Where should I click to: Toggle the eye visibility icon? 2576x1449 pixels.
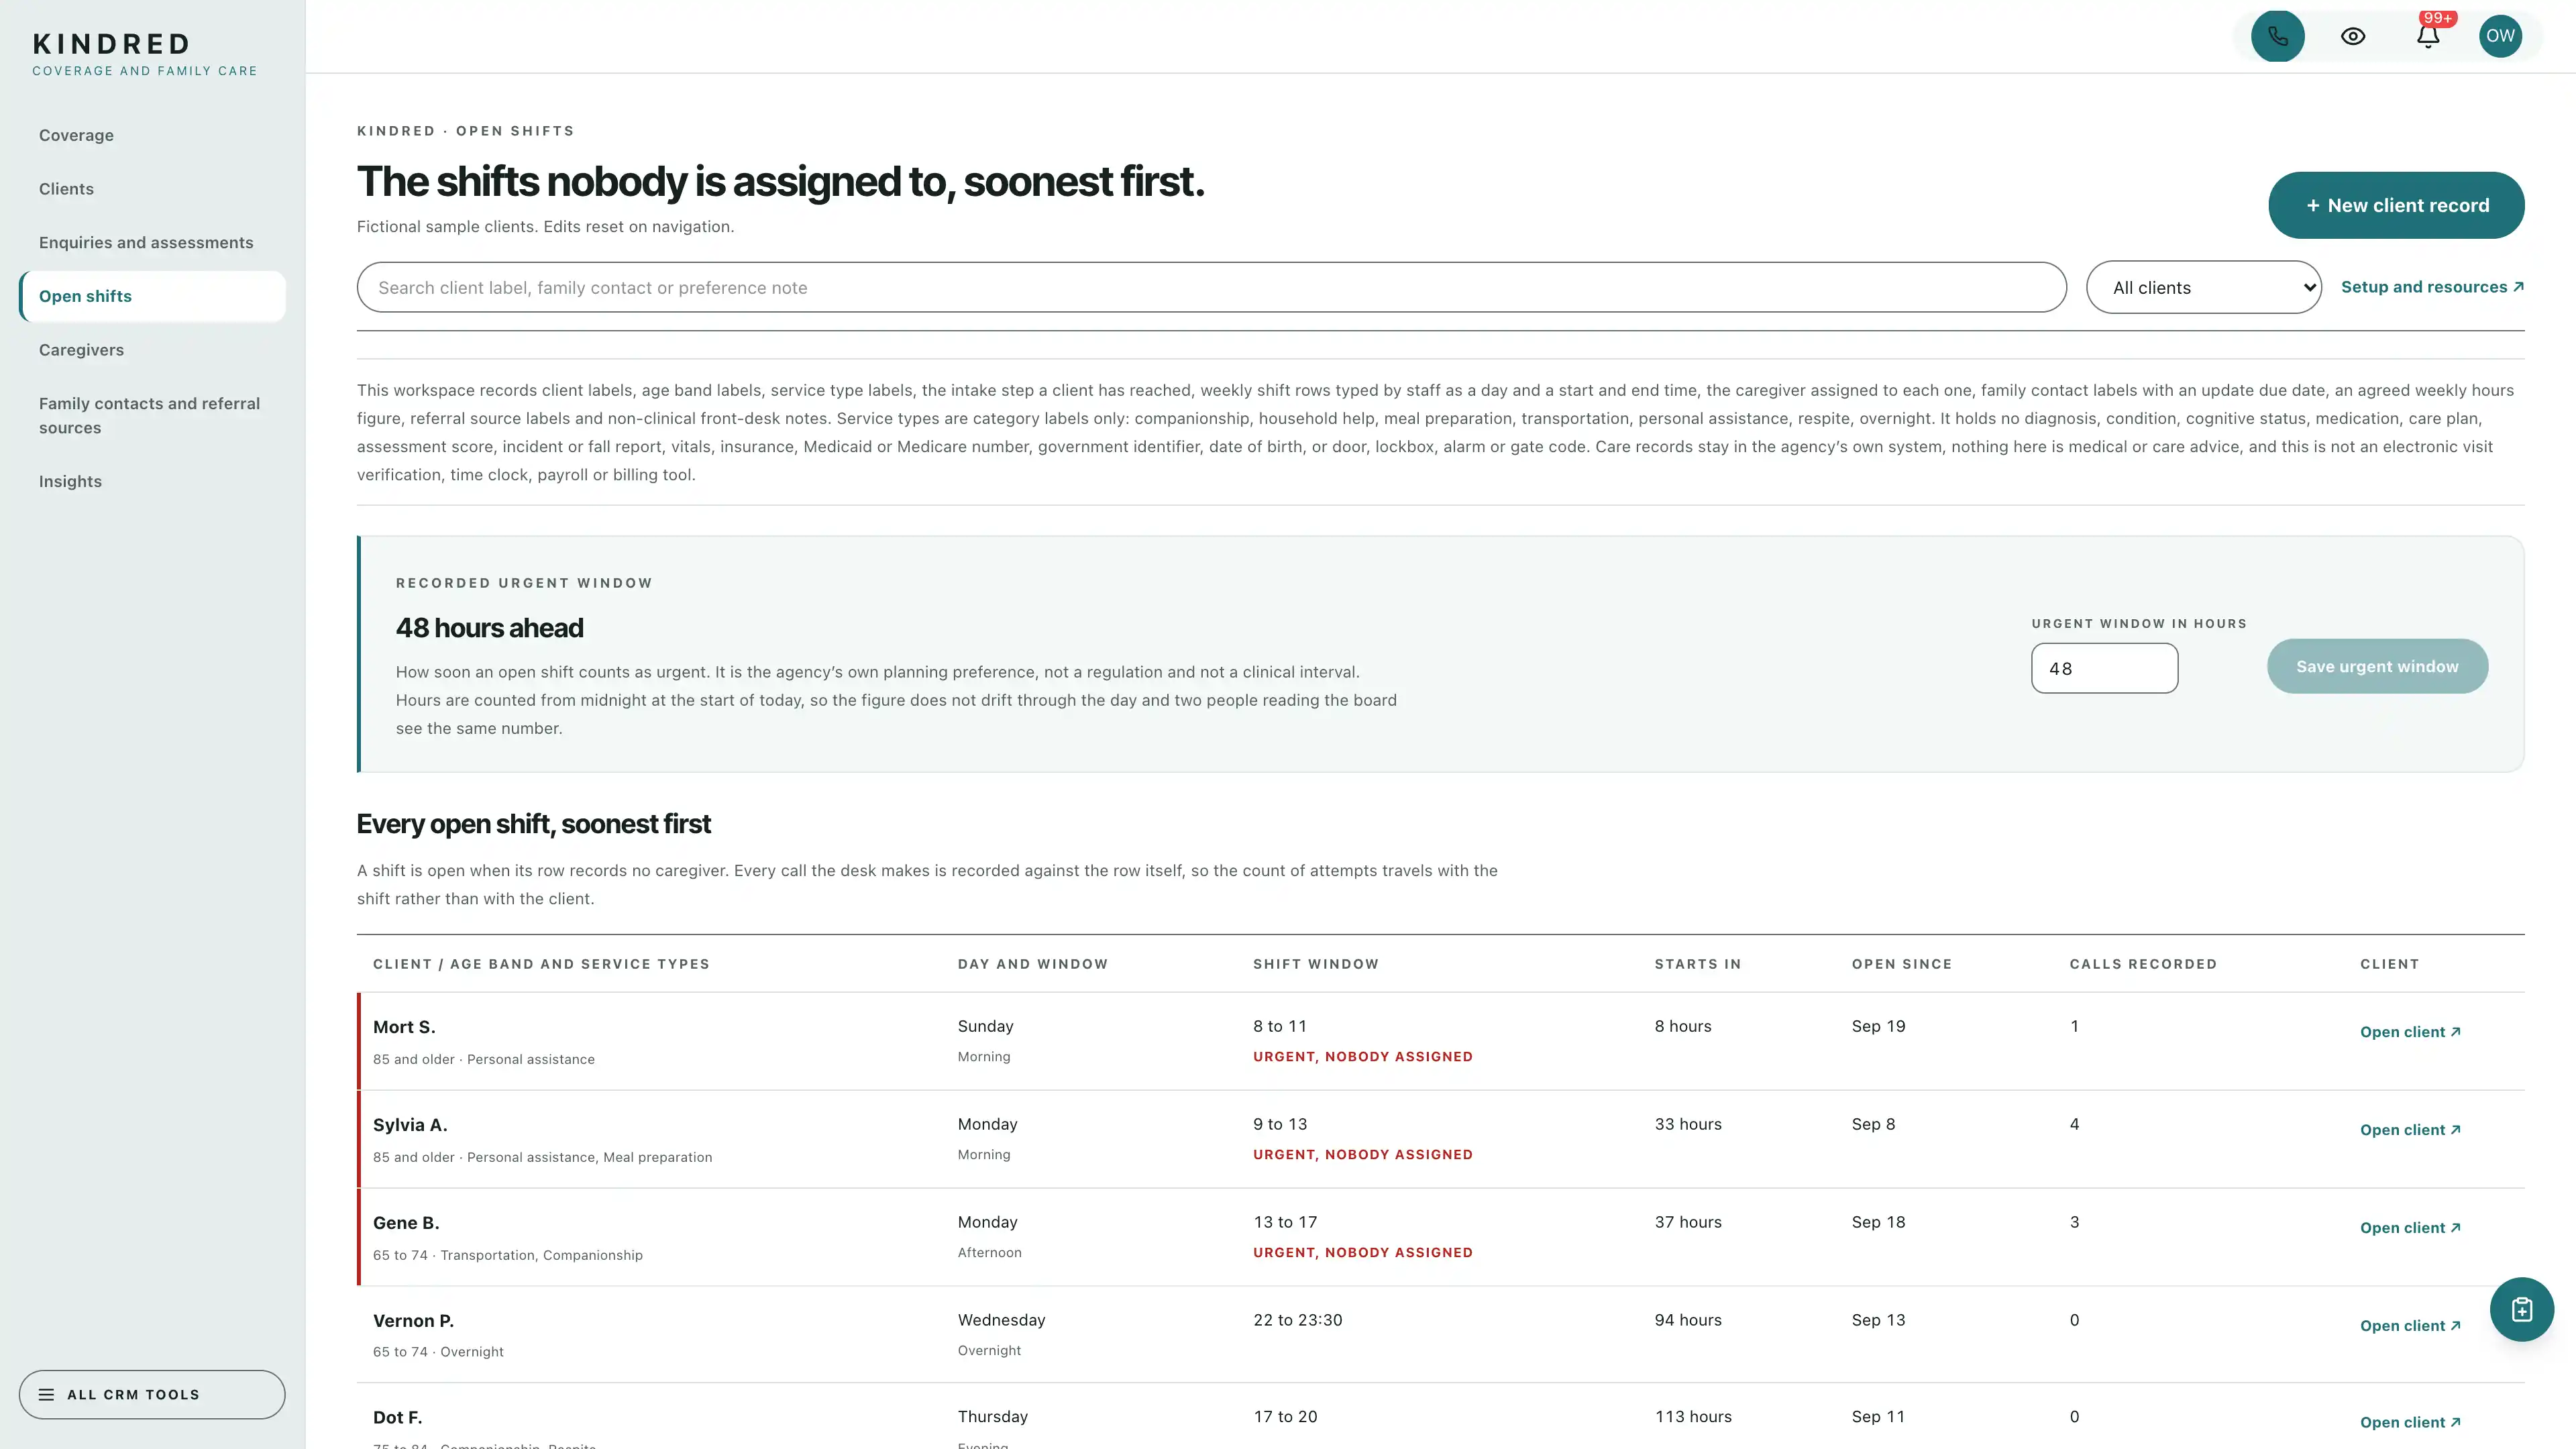(2353, 36)
